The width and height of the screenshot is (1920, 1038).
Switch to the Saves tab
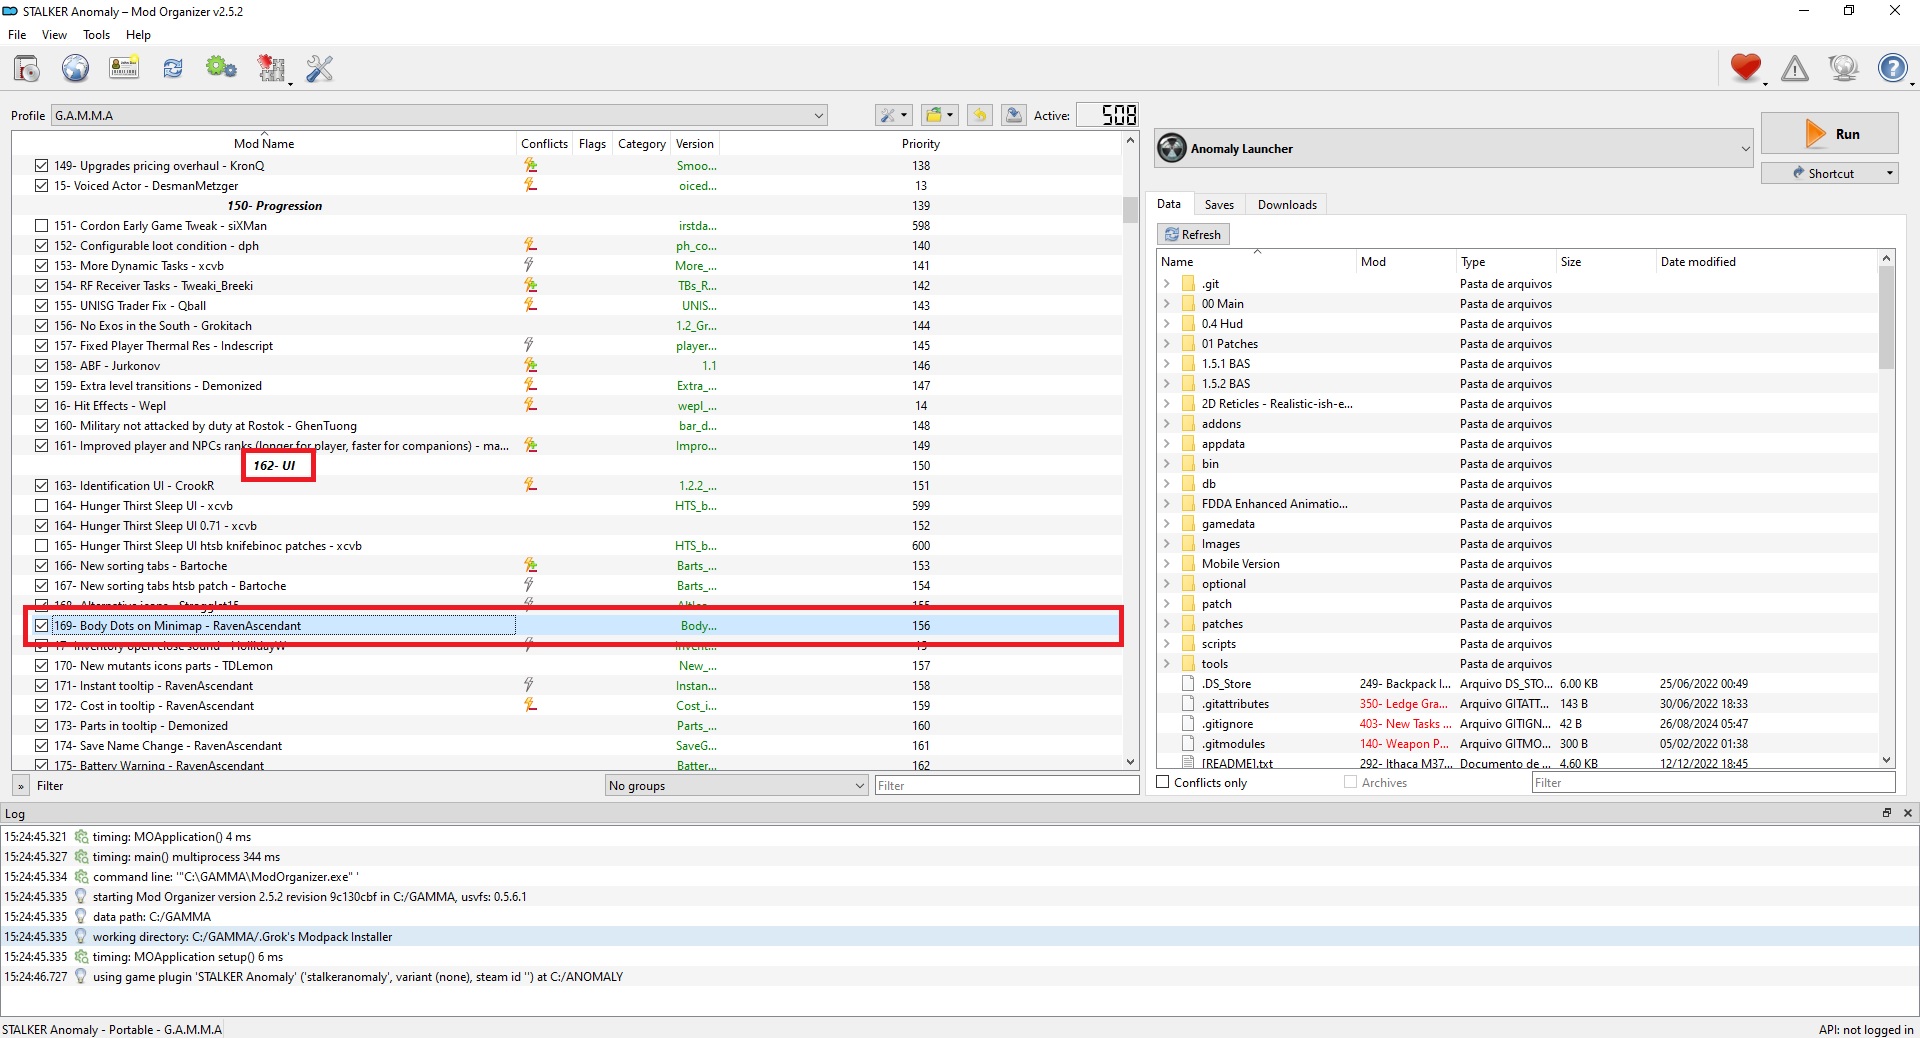point(1219,205)
